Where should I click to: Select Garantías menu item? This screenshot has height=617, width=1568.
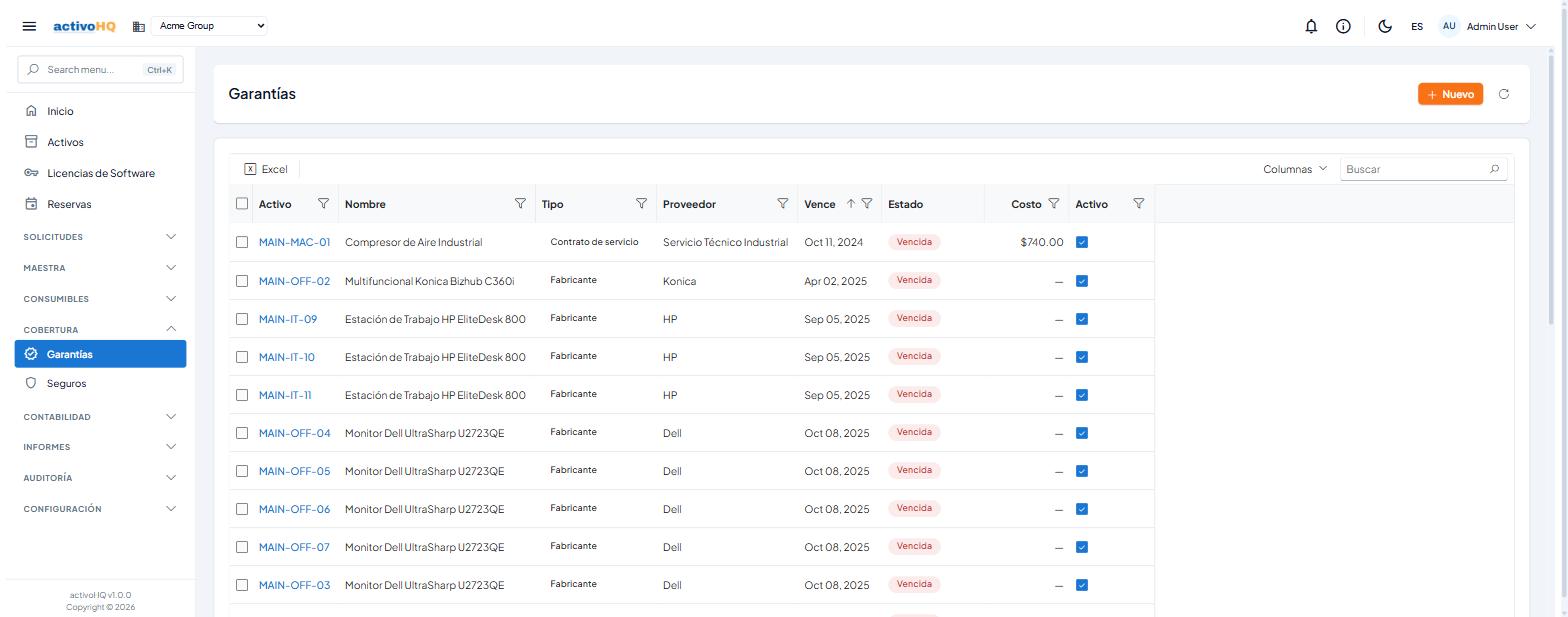pyautogui.click(x=100, y=354)
